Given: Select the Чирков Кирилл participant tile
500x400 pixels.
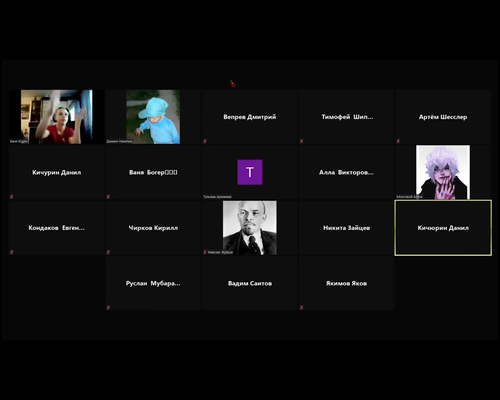Looking at the screenshot, I should tap(153, 228).
